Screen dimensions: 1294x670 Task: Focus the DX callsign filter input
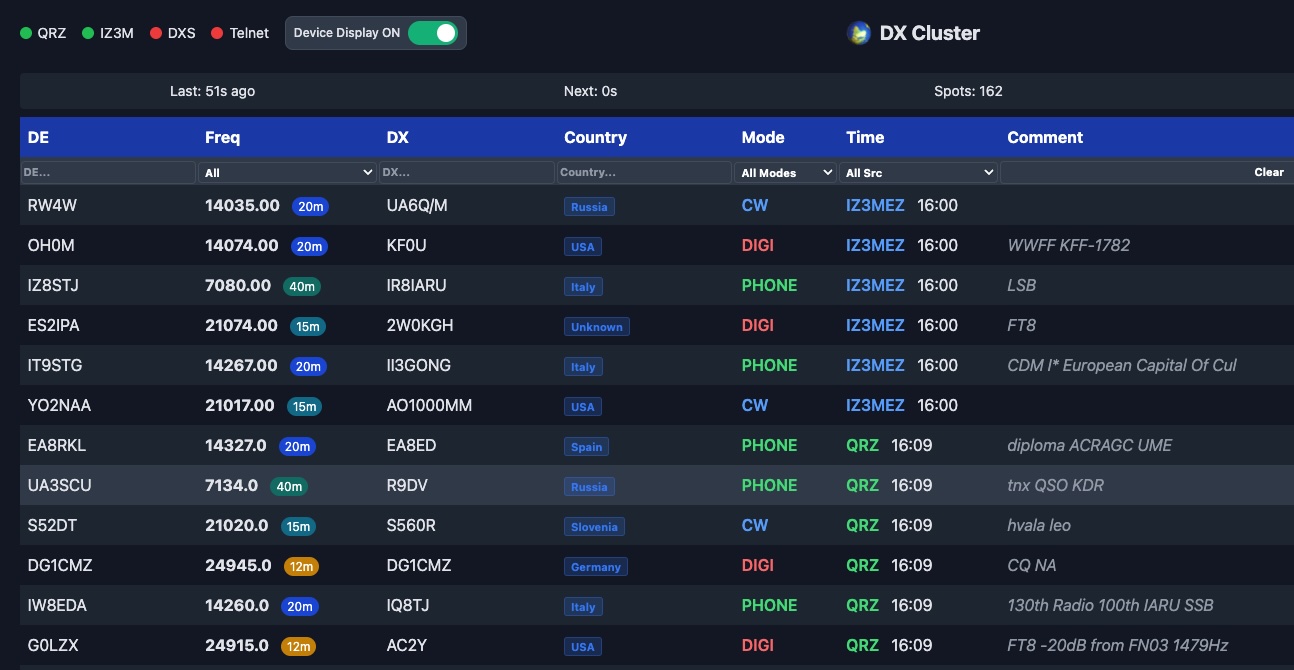click(x=467, y=173)
